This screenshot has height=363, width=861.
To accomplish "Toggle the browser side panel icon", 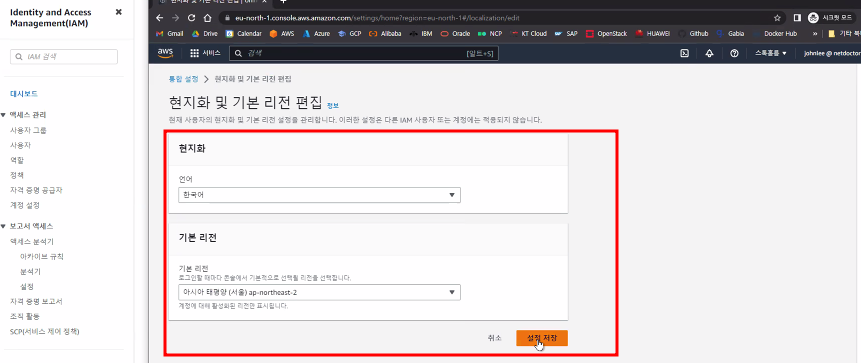I will pos(797,18).
